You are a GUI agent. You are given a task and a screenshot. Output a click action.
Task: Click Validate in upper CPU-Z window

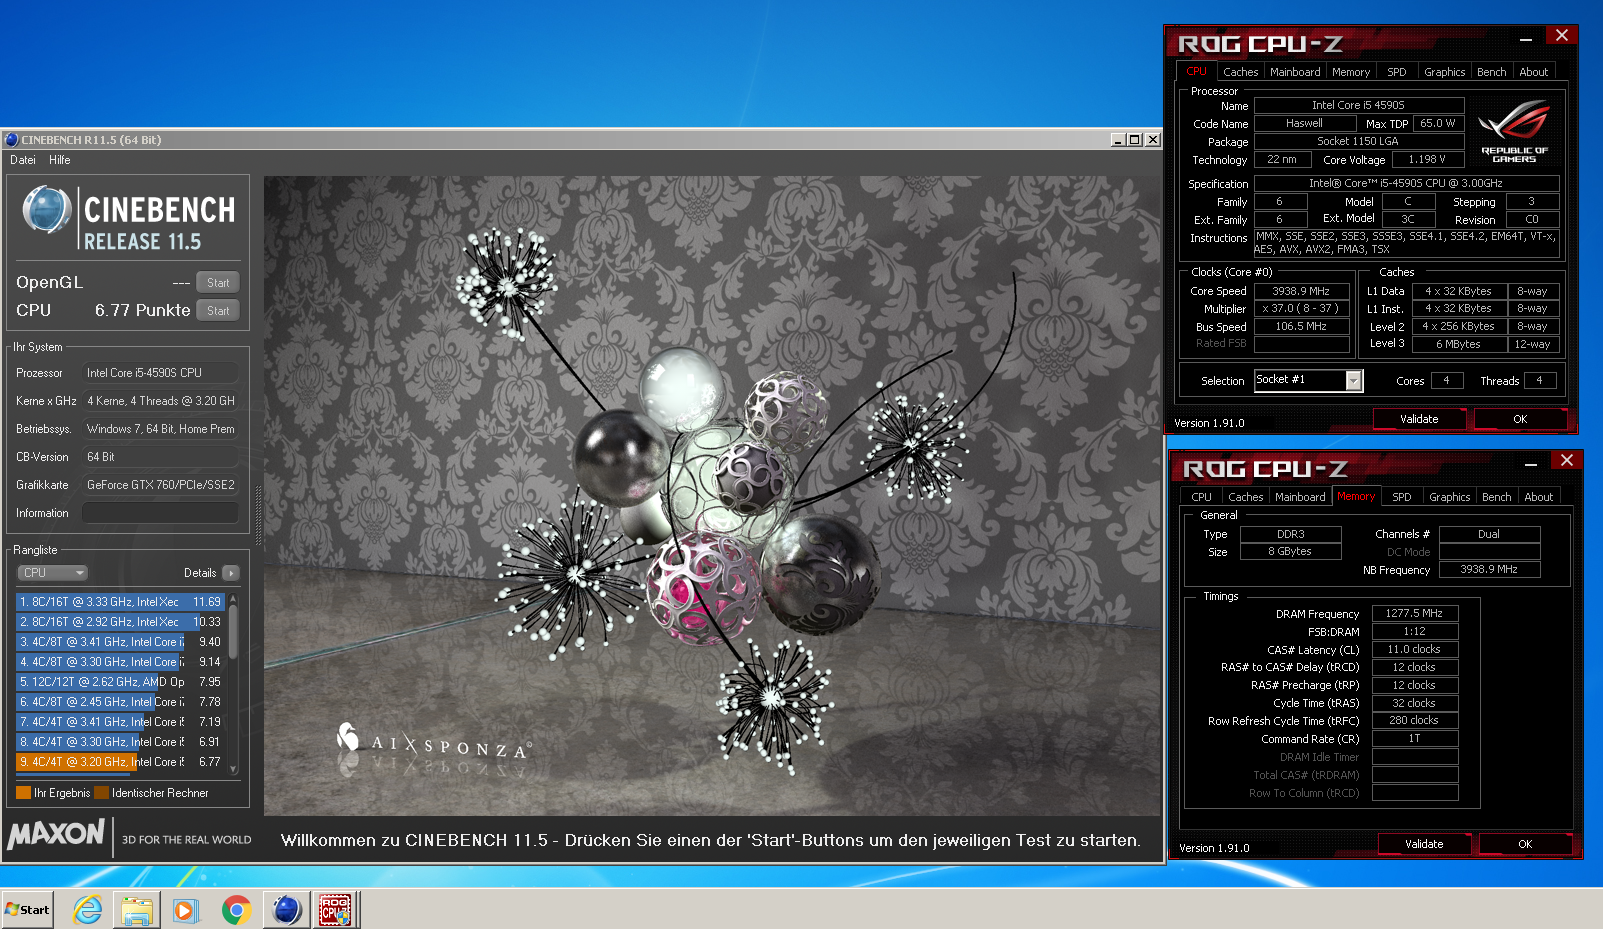coord(1419,419)
